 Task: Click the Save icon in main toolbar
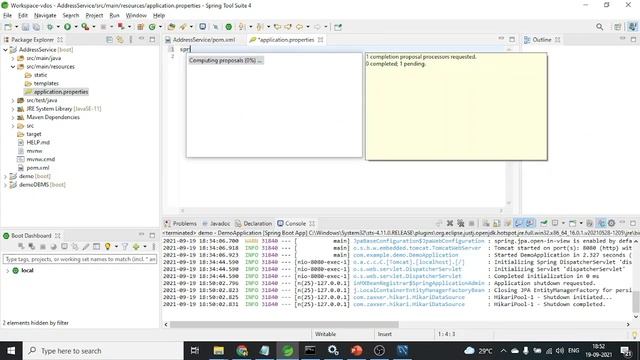pyautogui.click(x=25, y=27)
